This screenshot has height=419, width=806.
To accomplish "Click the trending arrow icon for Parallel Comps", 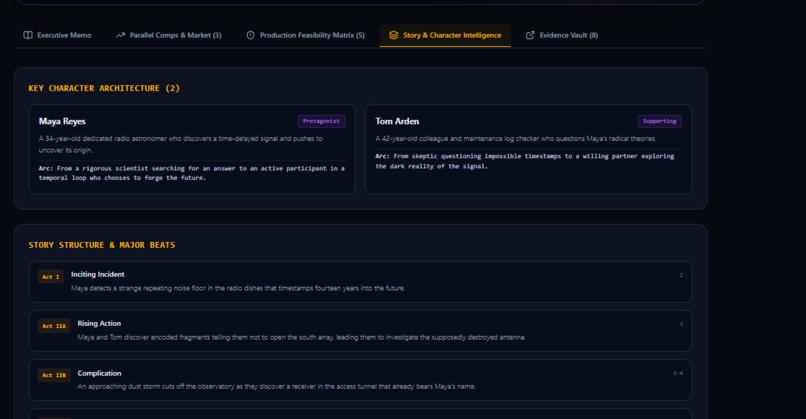I will (x=120, y=35).
